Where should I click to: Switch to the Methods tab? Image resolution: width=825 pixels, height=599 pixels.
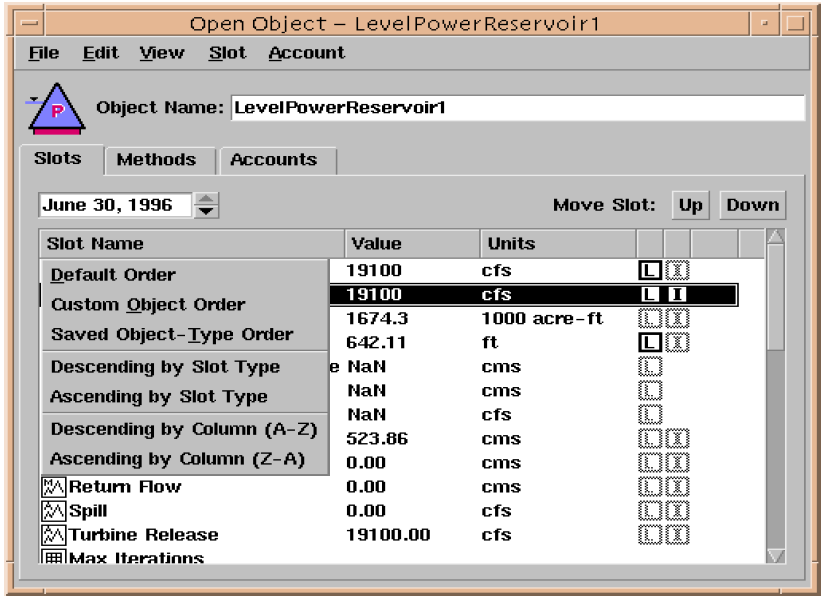point(156,160)
